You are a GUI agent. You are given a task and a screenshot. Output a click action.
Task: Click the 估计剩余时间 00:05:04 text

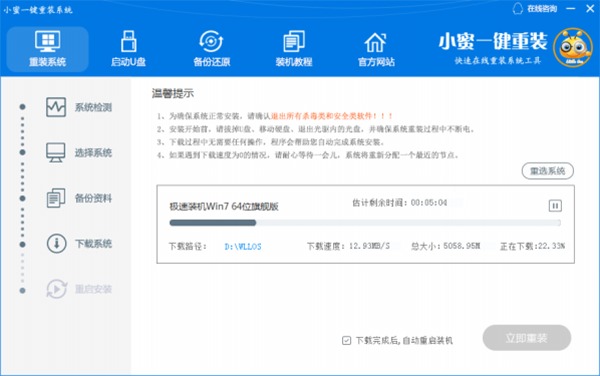tap(399, 203)
